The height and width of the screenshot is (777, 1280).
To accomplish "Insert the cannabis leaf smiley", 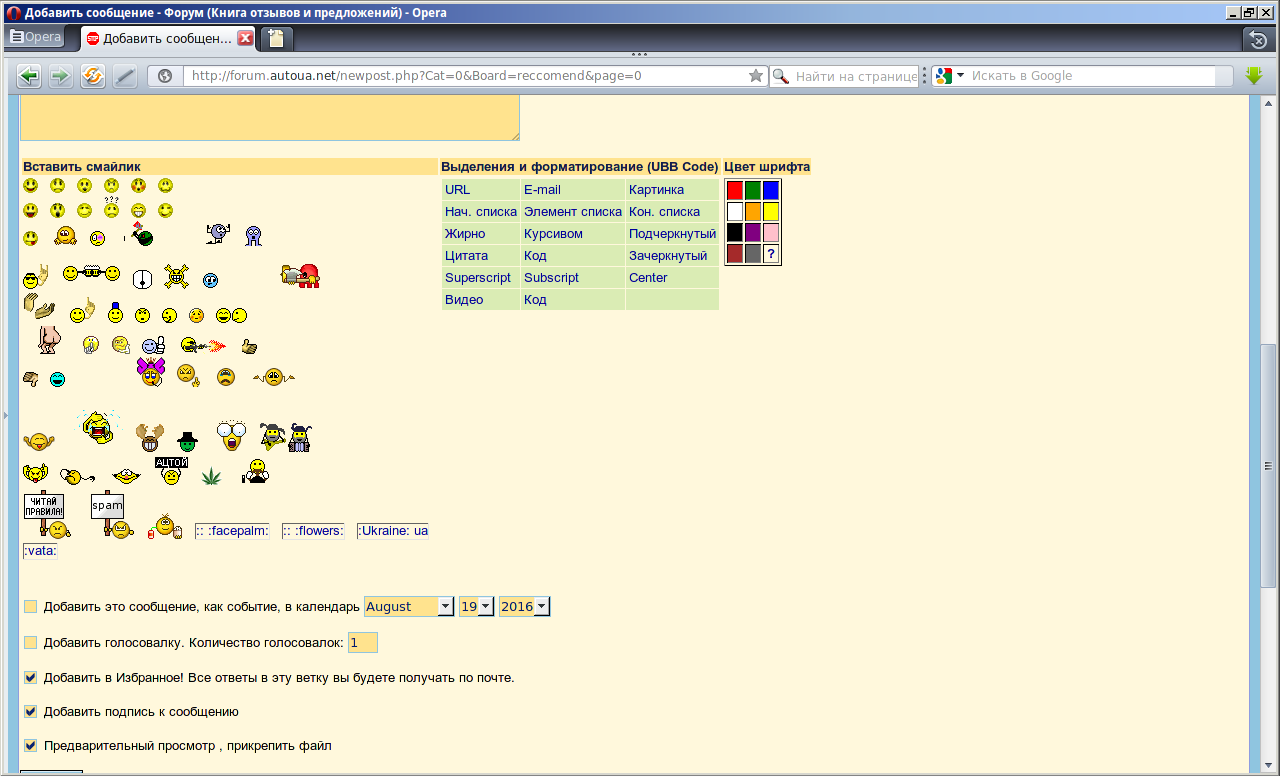I will pos(211,476).
